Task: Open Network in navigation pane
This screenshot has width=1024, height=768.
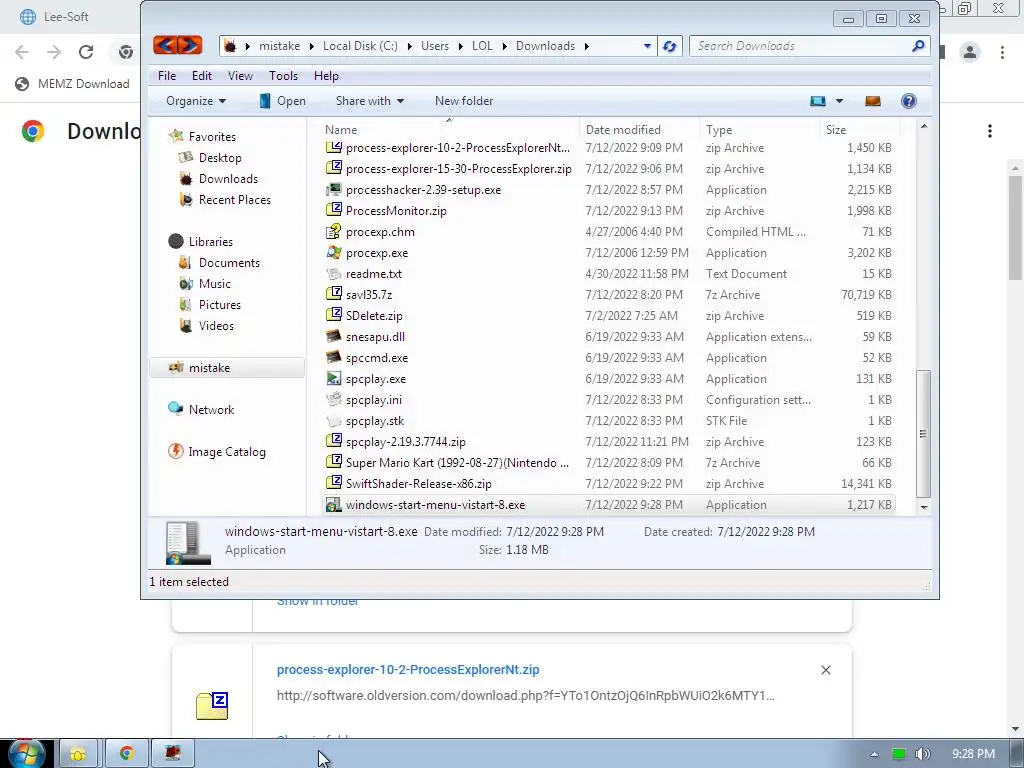Action: (201, 409)
